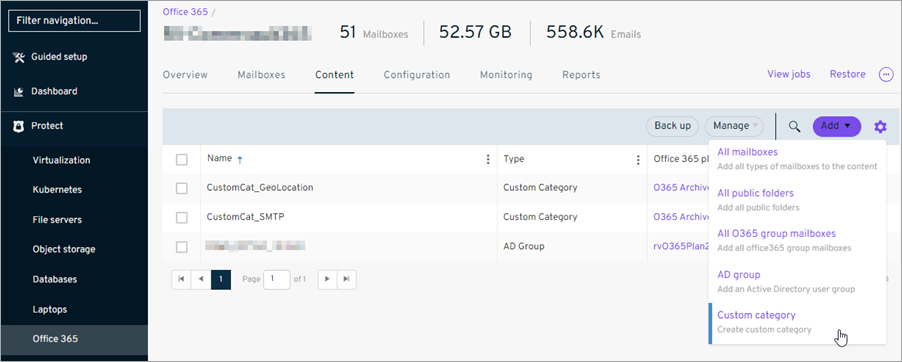This screenshot has width=902, height=362.
Task: Open Guided setup in sidebar
Action: point(59,57)
